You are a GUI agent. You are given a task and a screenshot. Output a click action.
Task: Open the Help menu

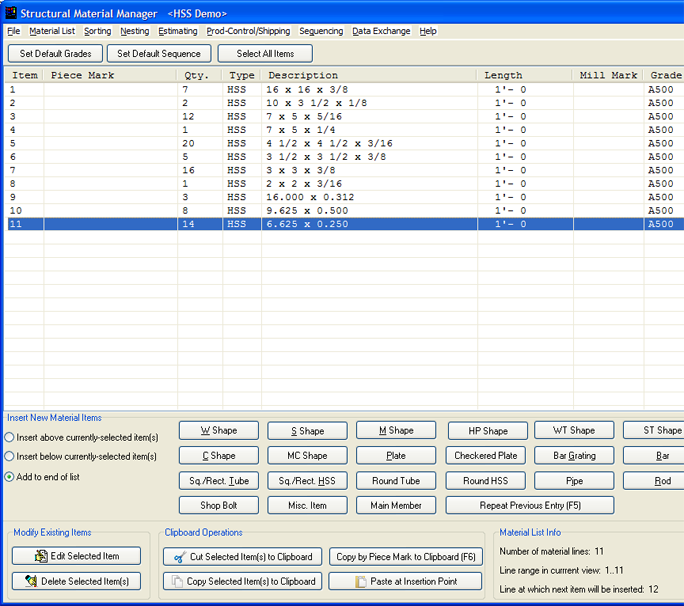(x=428, y=31)
